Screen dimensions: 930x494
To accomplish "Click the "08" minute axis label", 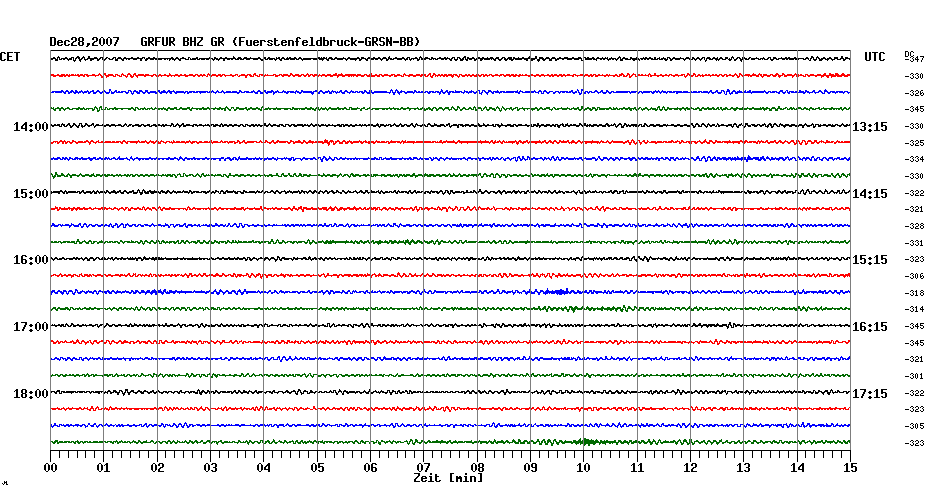I will point(477,468).
